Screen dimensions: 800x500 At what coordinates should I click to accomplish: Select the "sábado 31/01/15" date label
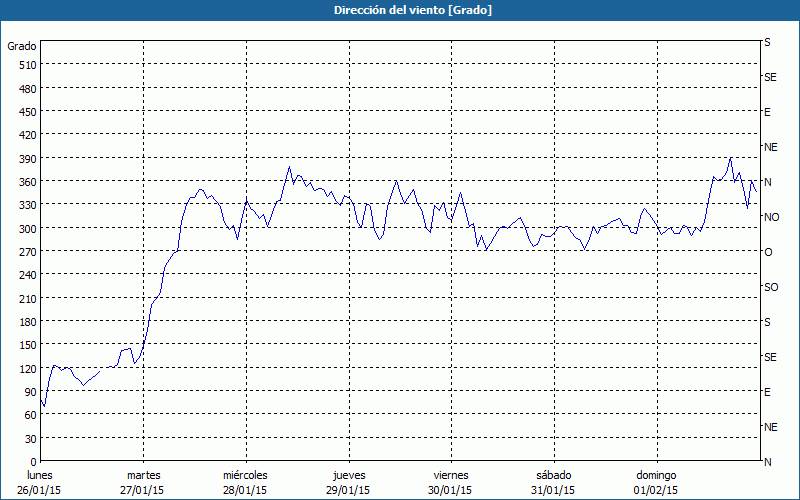pos(553,483)
